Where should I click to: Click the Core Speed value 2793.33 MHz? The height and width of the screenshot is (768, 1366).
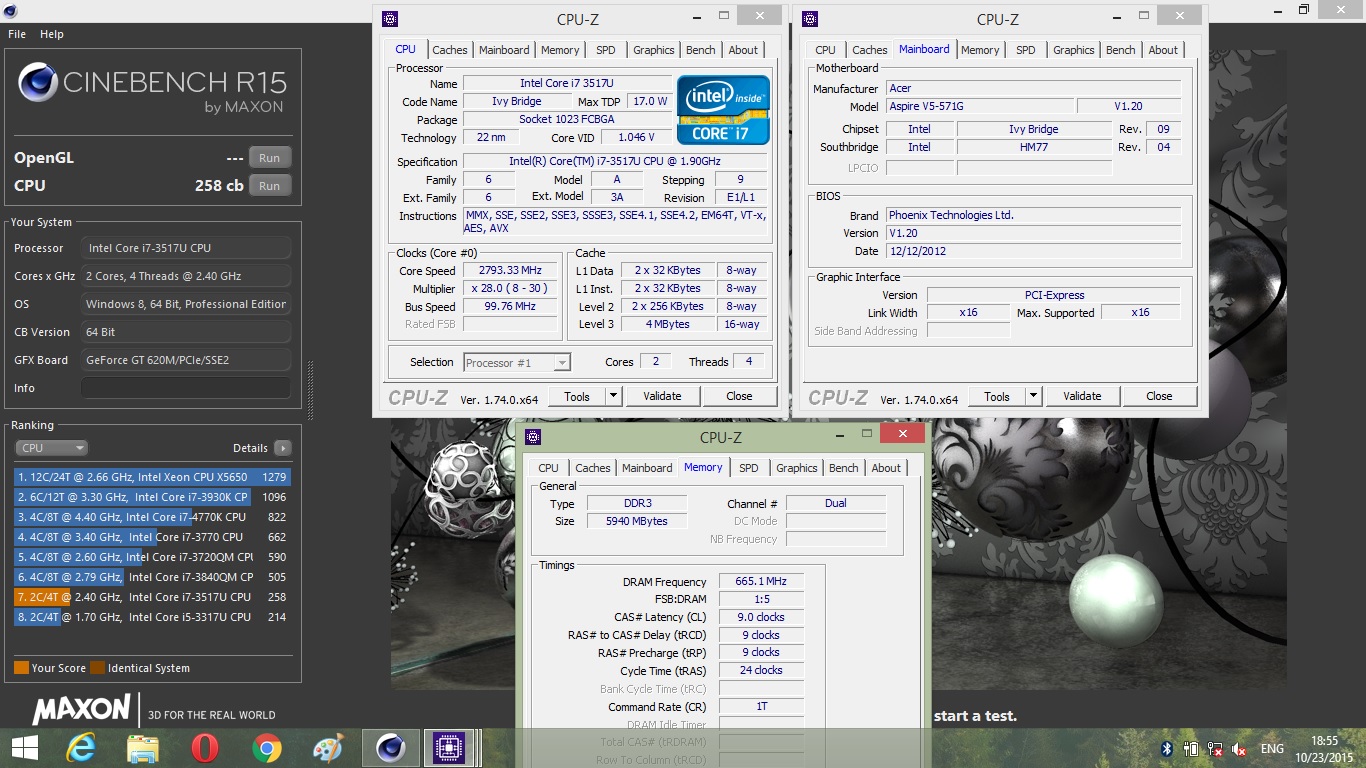coord(510,271)
